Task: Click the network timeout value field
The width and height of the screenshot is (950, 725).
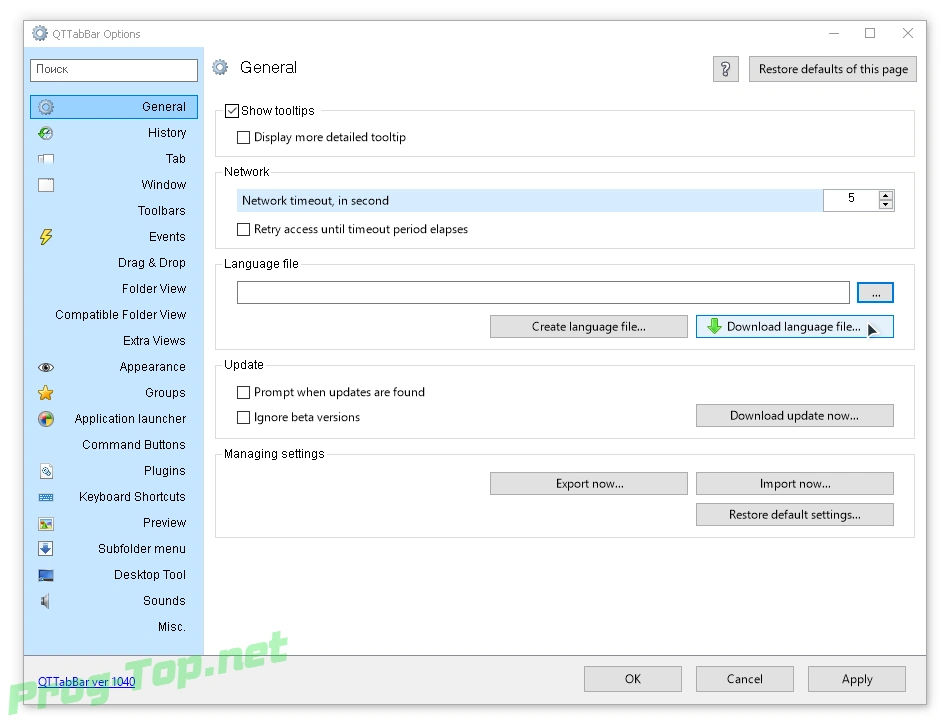Action: [851, 200]
